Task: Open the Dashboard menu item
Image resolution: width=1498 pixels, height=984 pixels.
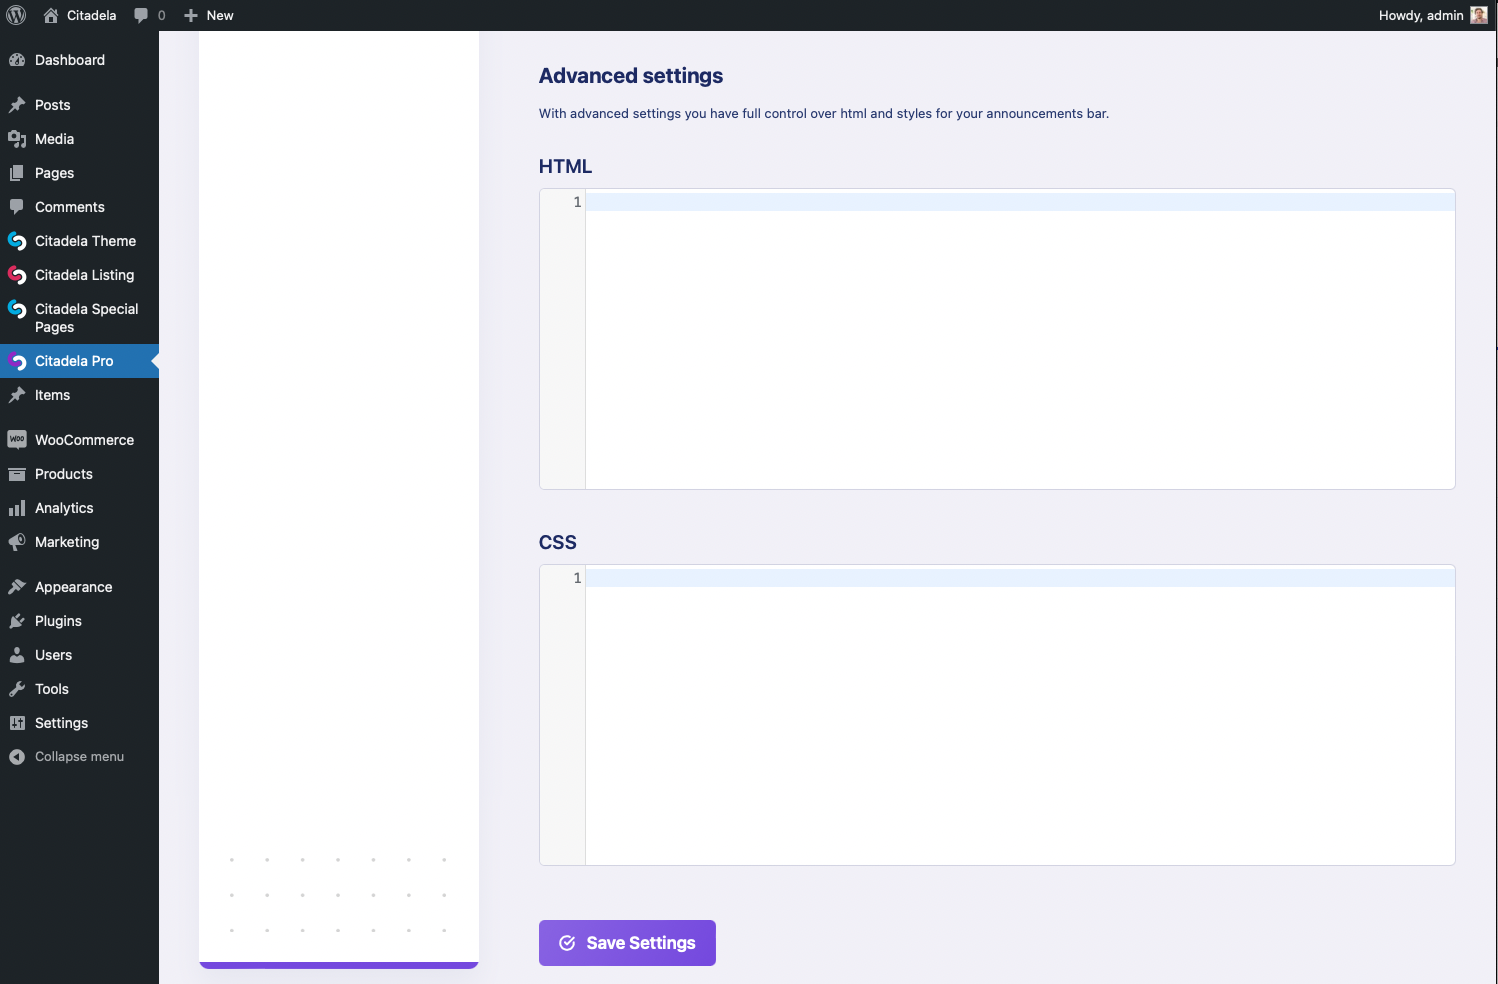Action: tap(79, 60)
